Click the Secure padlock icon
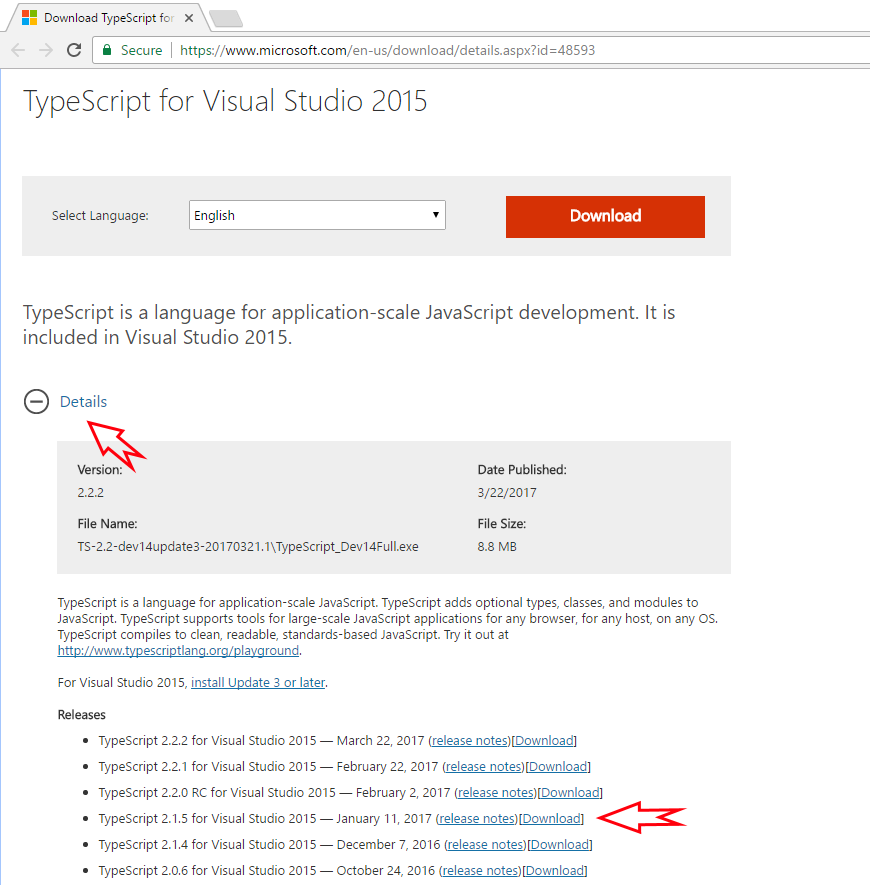The width and height of the screenshot is (870, 885). tap(106, 50)
